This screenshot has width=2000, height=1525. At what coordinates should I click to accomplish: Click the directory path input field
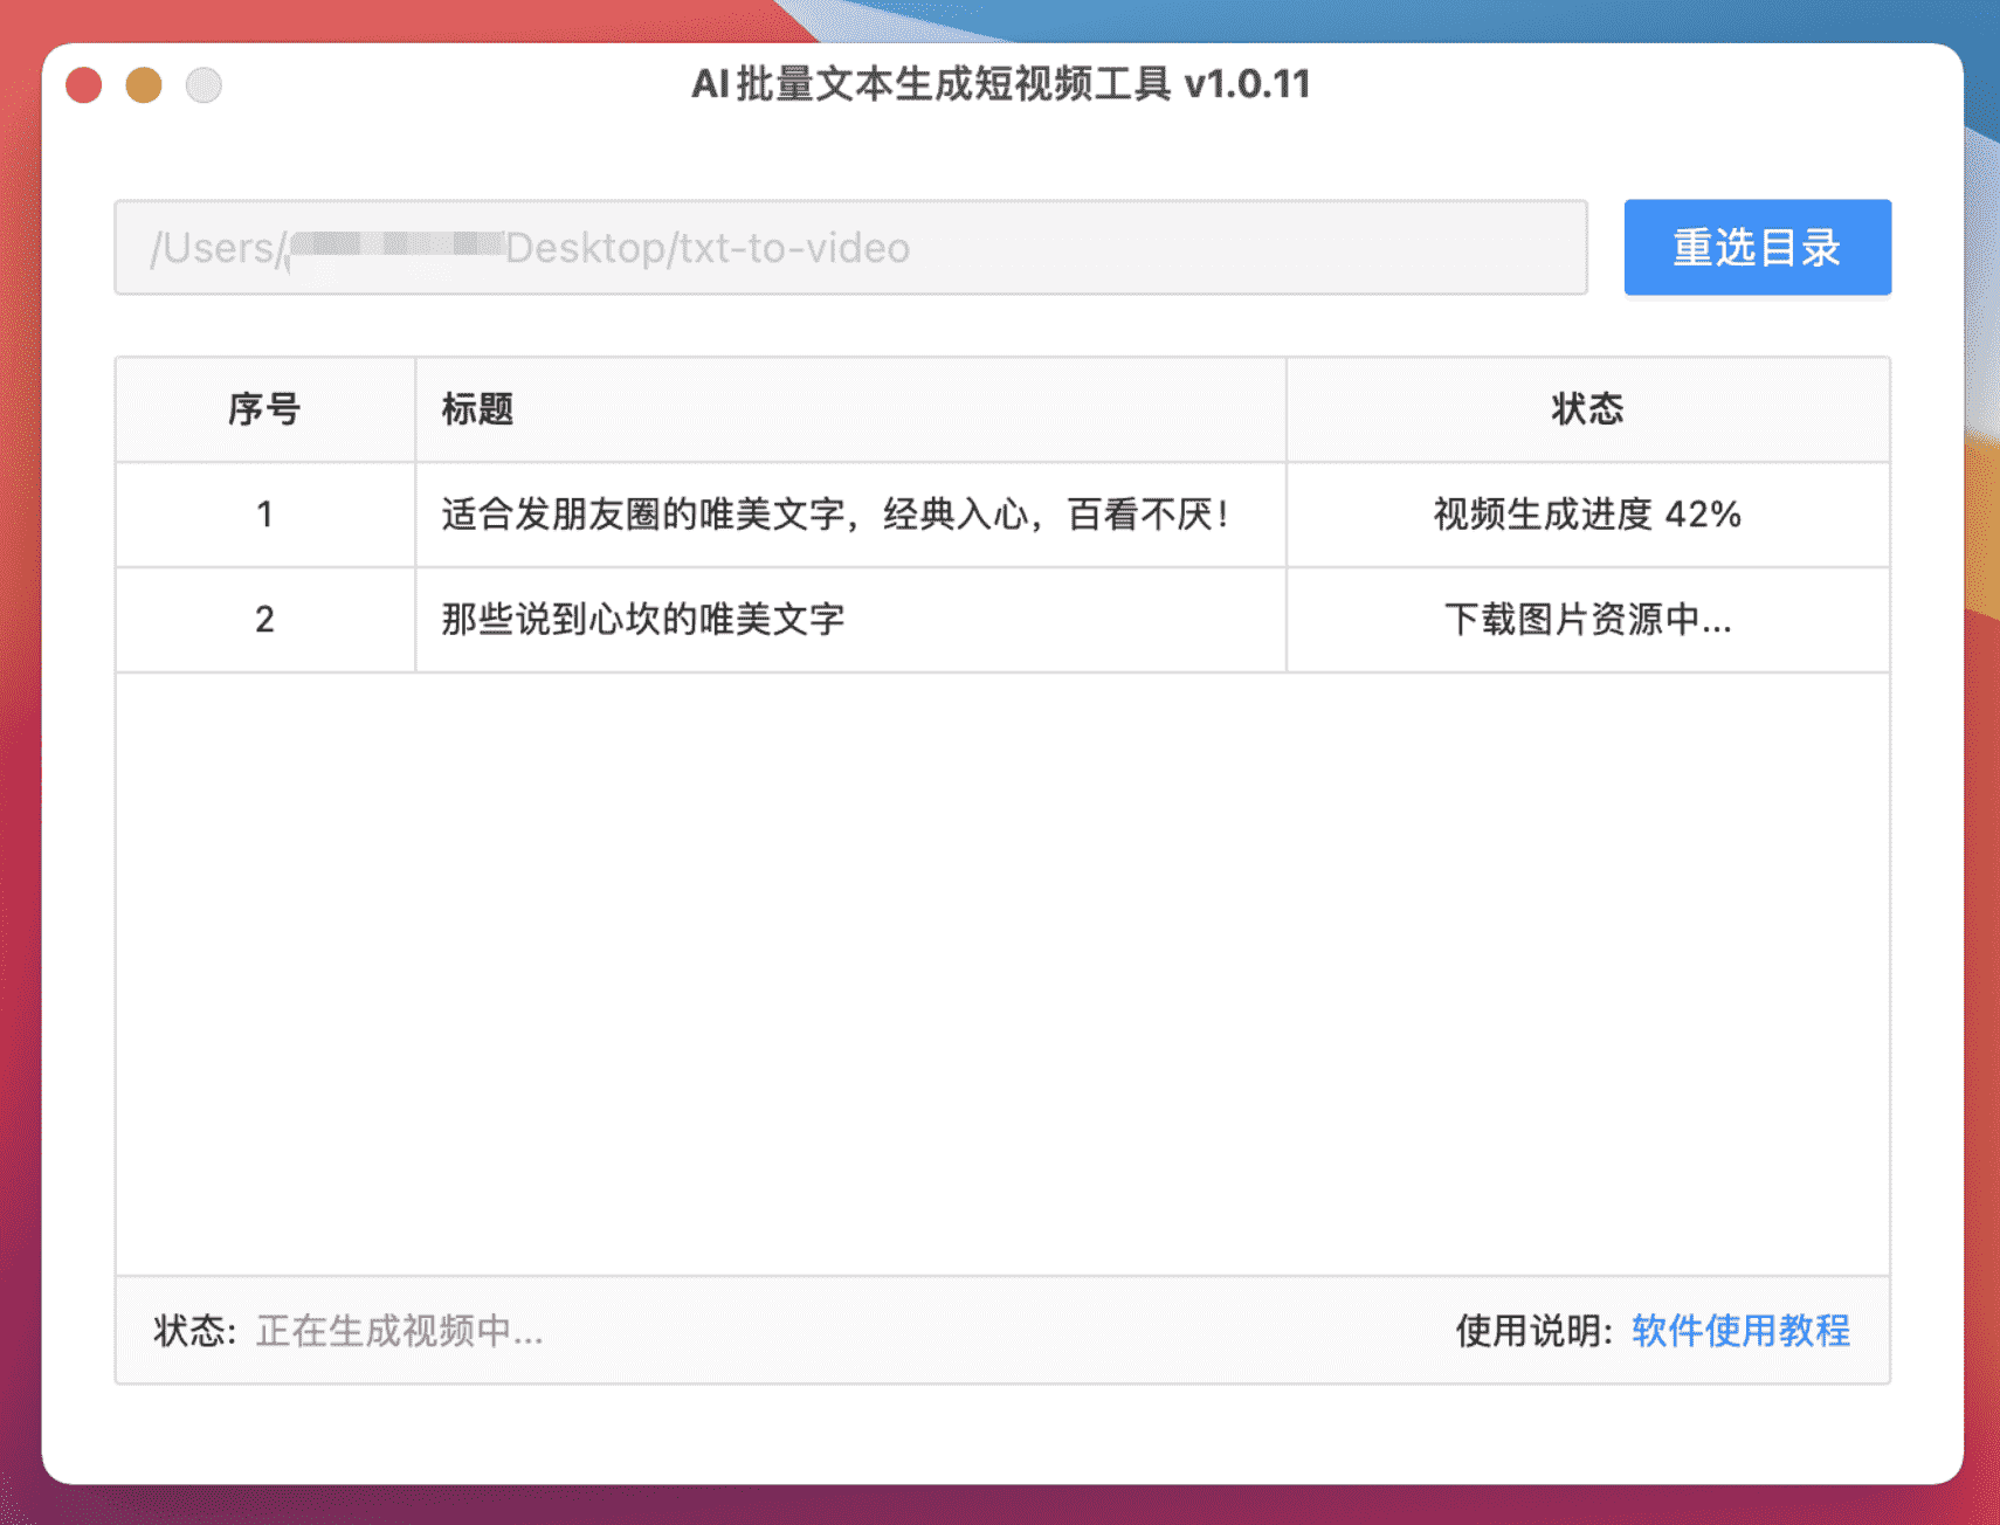(x=851, y=247)
